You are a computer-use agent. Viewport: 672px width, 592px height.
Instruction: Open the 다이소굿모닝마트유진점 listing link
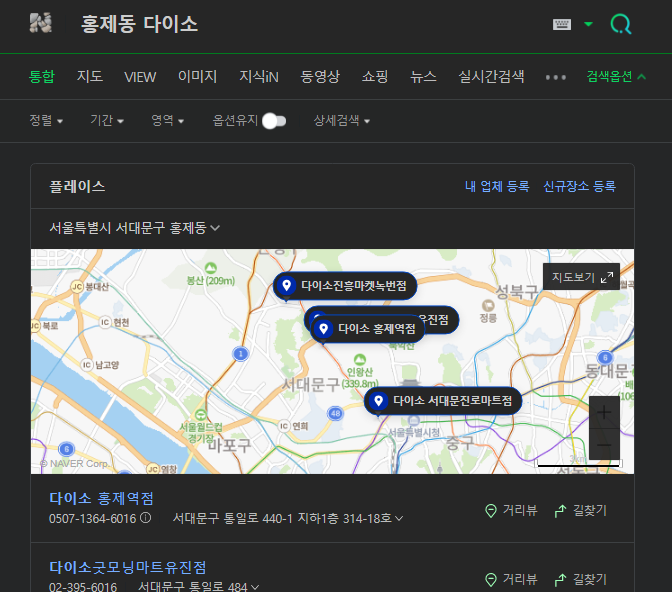128,567
